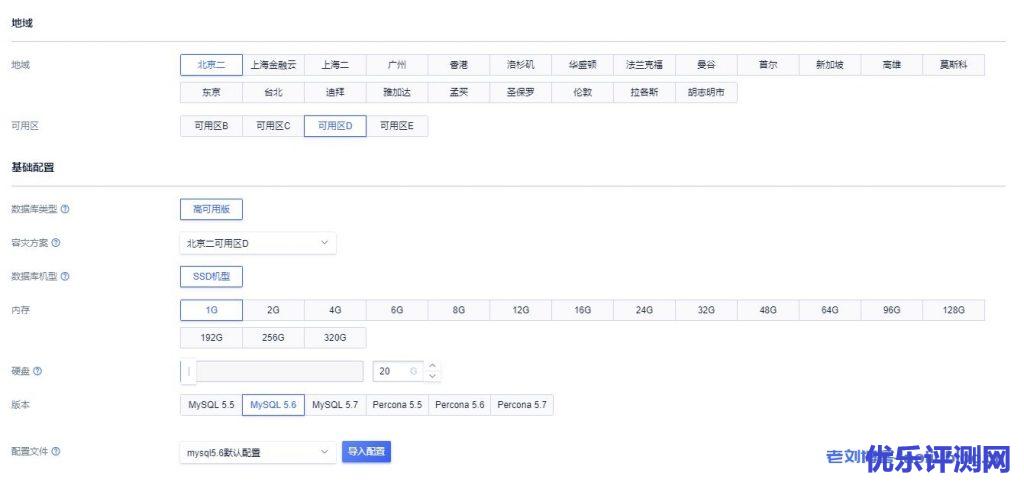1024x486 pixels.
Task: Choose 2G memory option
Action: point(273,310)
